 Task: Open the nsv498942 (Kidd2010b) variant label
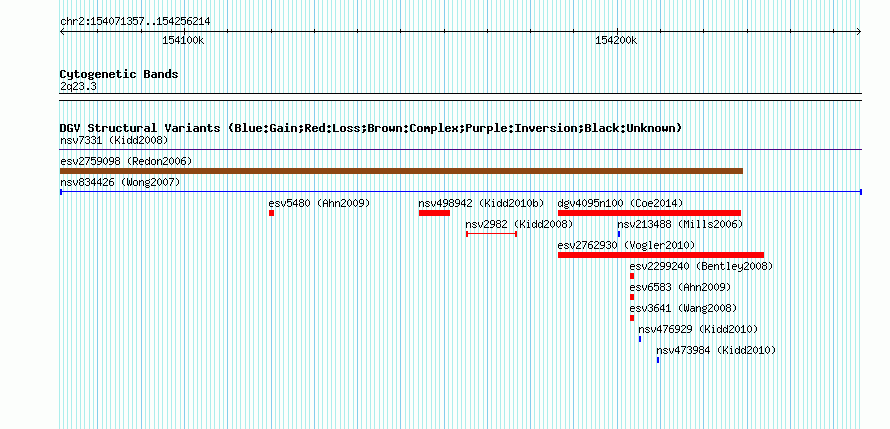481,203
